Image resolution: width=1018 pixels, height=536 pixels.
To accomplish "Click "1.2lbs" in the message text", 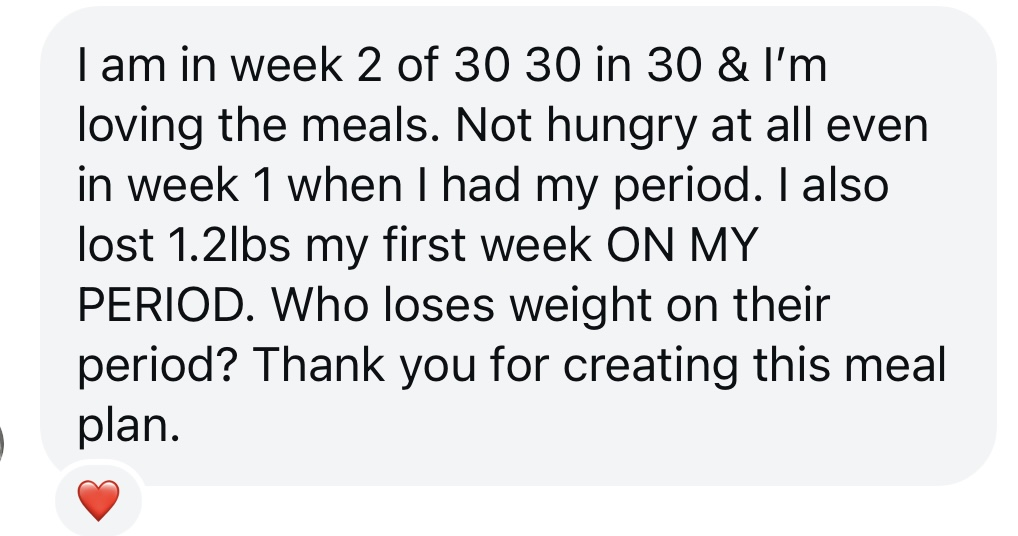I will click(x=229, y=245).
